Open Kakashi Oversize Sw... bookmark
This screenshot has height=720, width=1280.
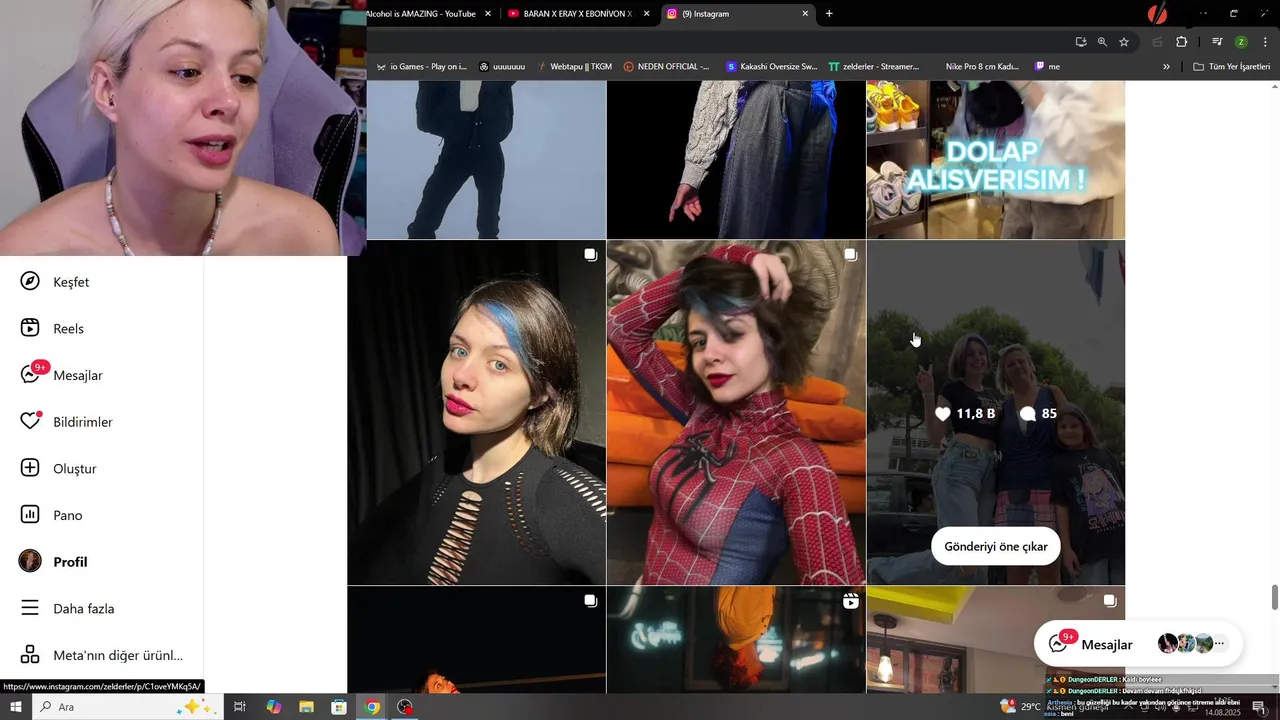pos(771,67)
